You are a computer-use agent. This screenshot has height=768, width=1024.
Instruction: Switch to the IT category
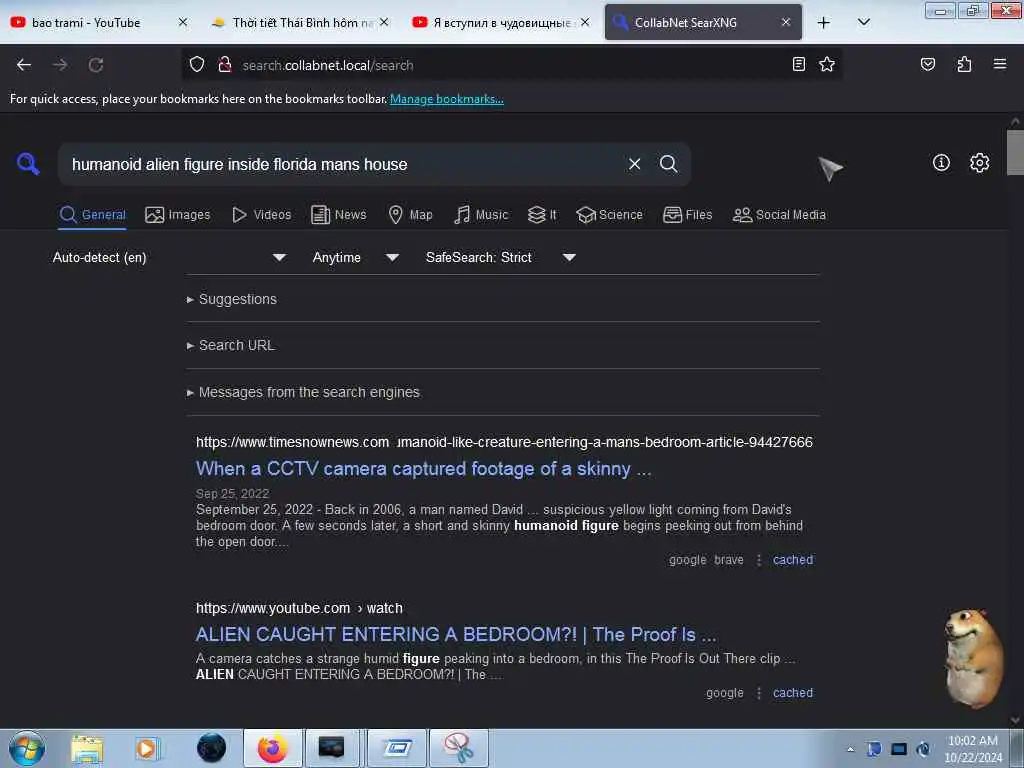tap(542, 215)
